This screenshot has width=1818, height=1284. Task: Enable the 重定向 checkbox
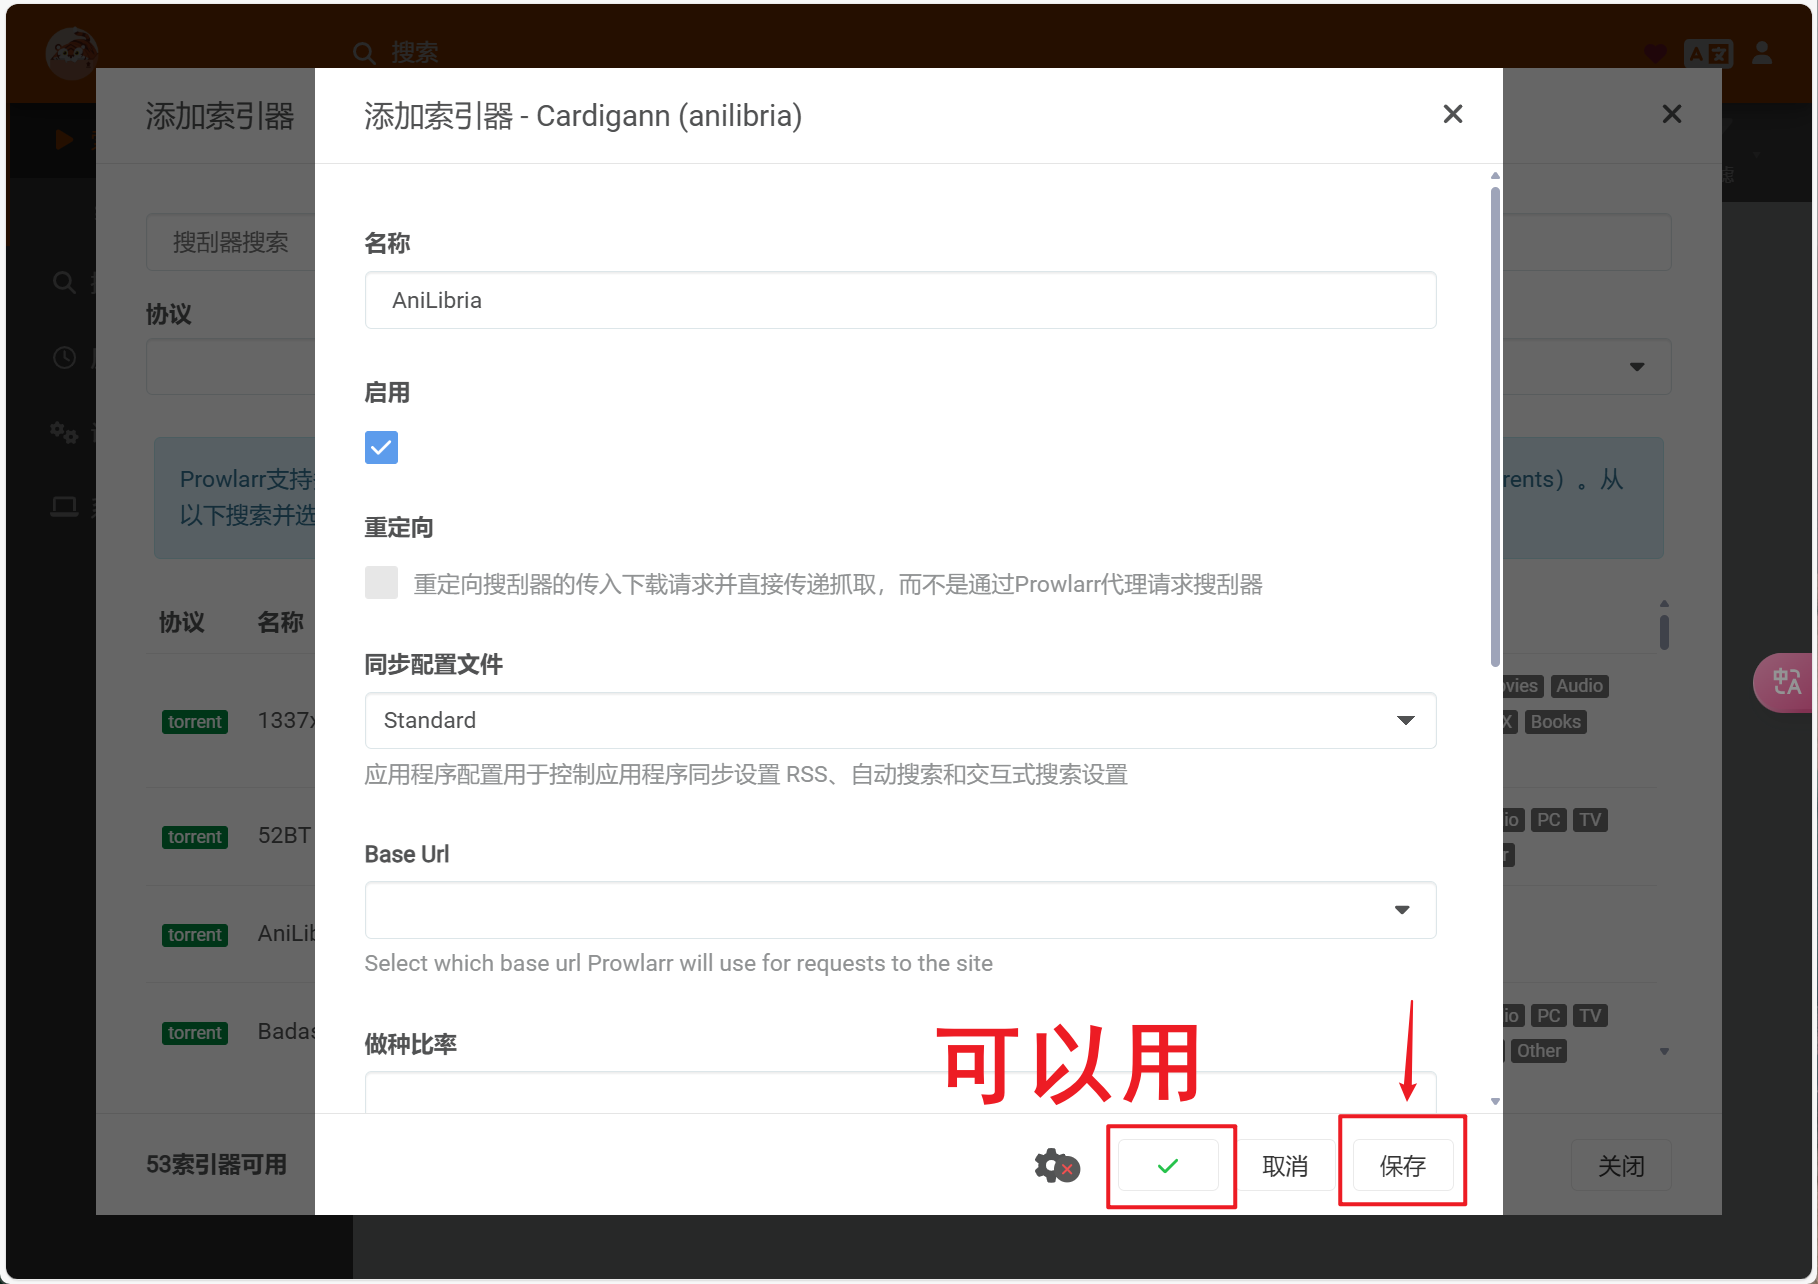coord(381,582)
